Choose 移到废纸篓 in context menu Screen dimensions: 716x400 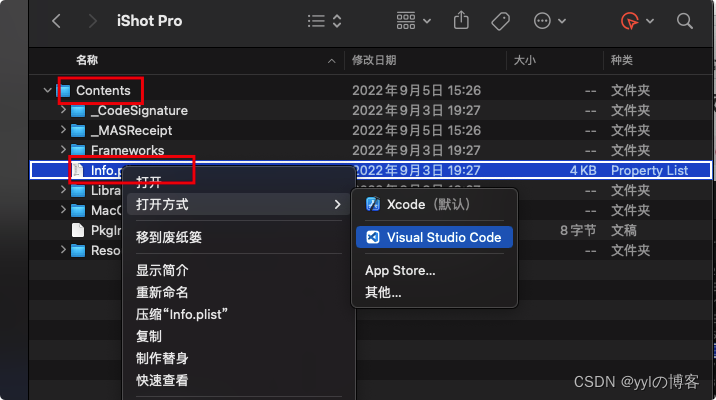[239, 237]
